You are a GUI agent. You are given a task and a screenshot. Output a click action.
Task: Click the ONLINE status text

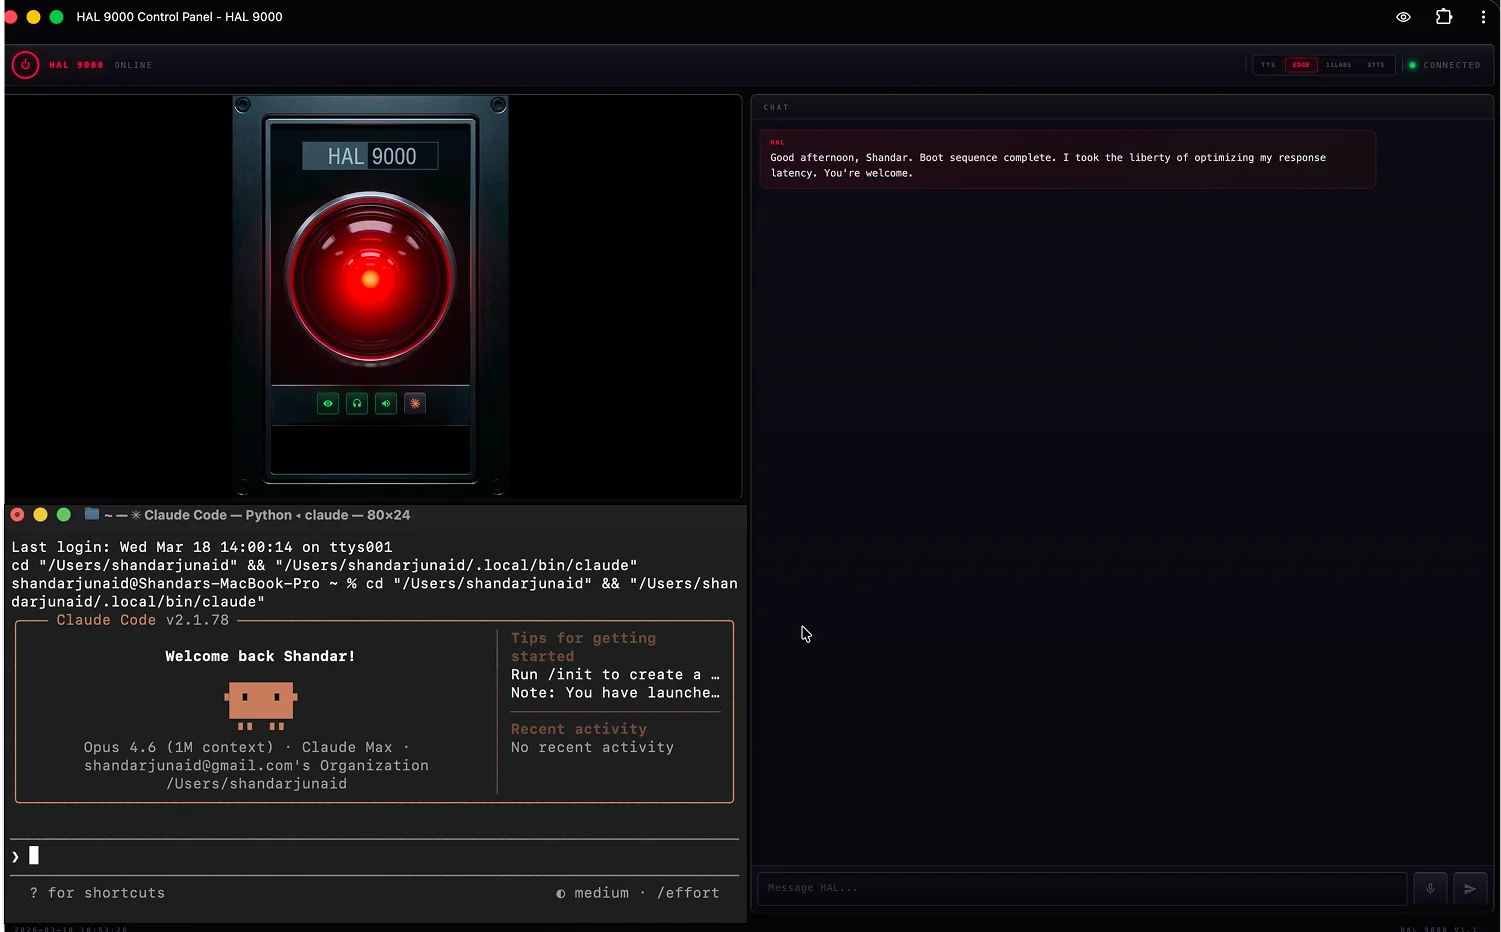133,65
